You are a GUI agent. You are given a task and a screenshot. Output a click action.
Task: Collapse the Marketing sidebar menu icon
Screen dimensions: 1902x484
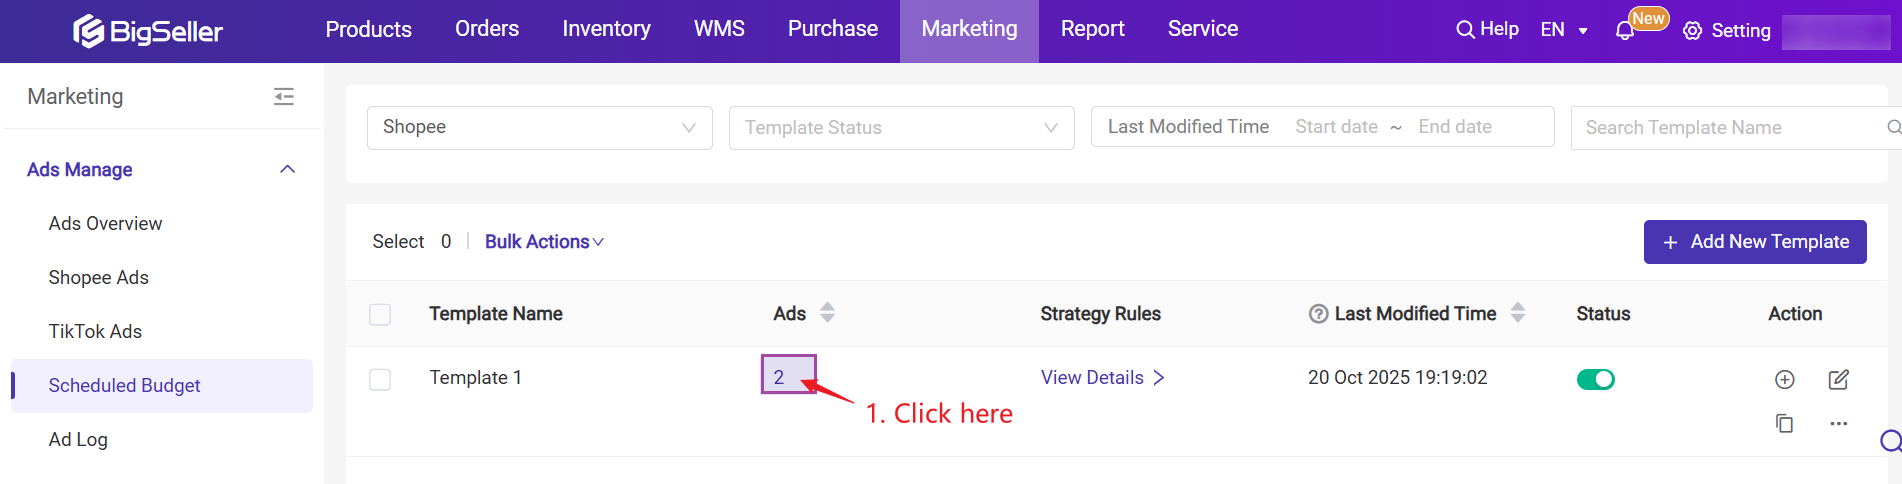(284, 97)
